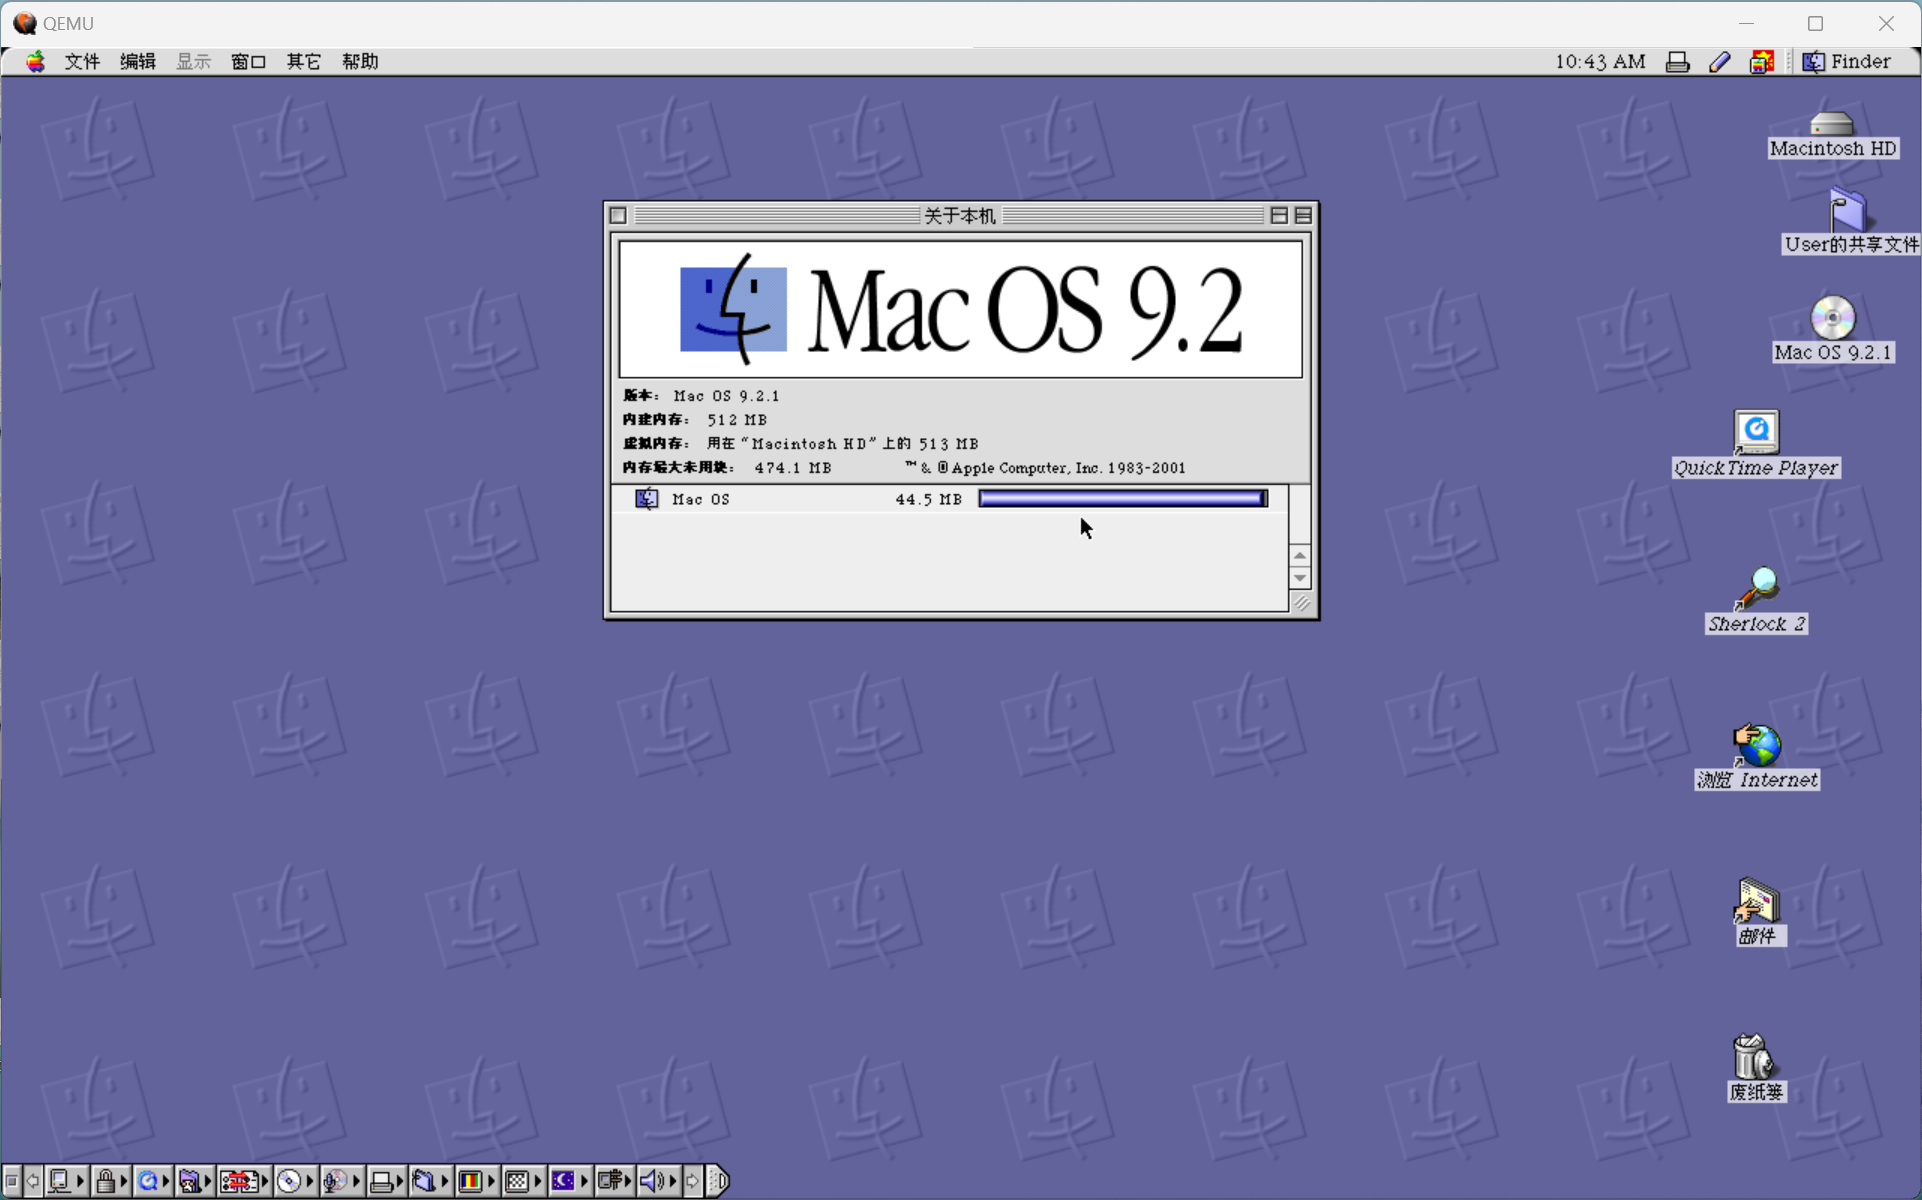Viewport: 1922px width, 1200px height.
Task: Click the Mac OS memory usage bar
Action: 1122,498
